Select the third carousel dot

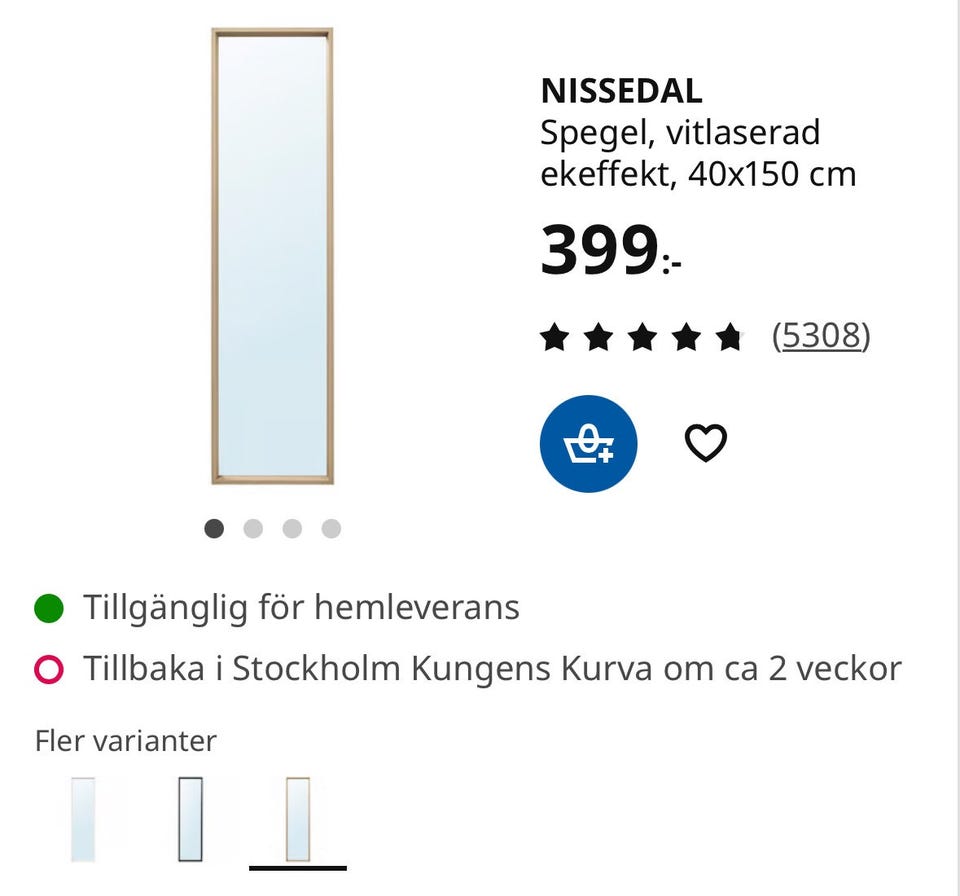coord(291,528)
